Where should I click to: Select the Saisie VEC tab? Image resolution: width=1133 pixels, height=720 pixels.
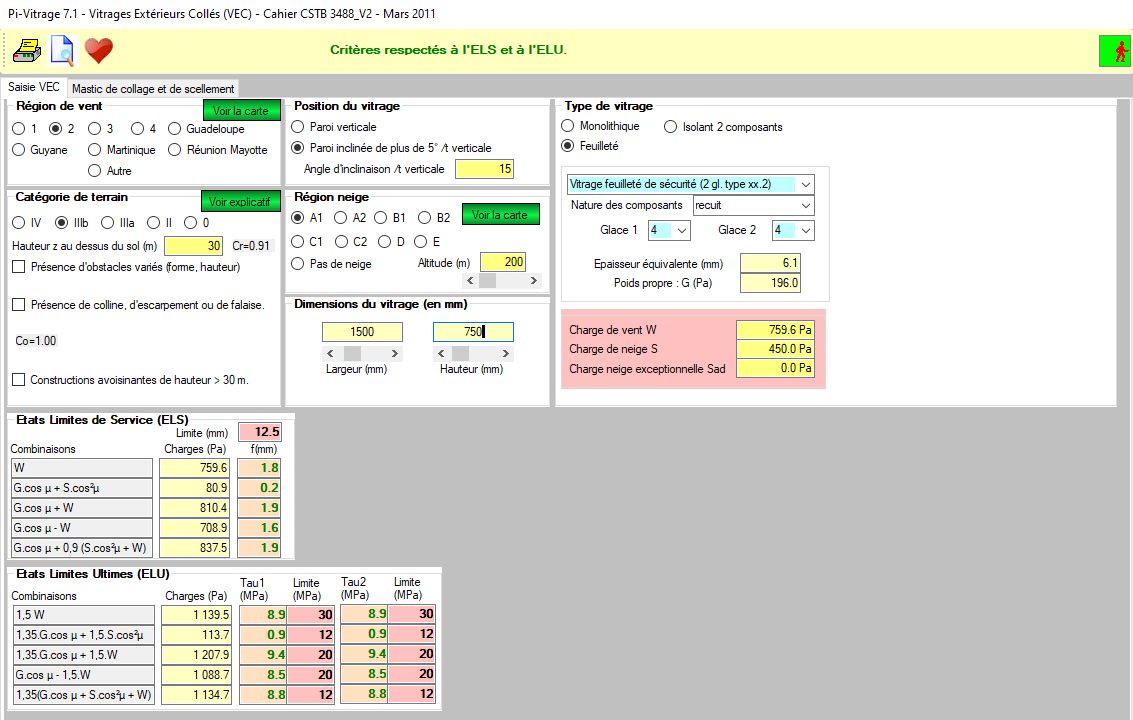coord(34,88)
